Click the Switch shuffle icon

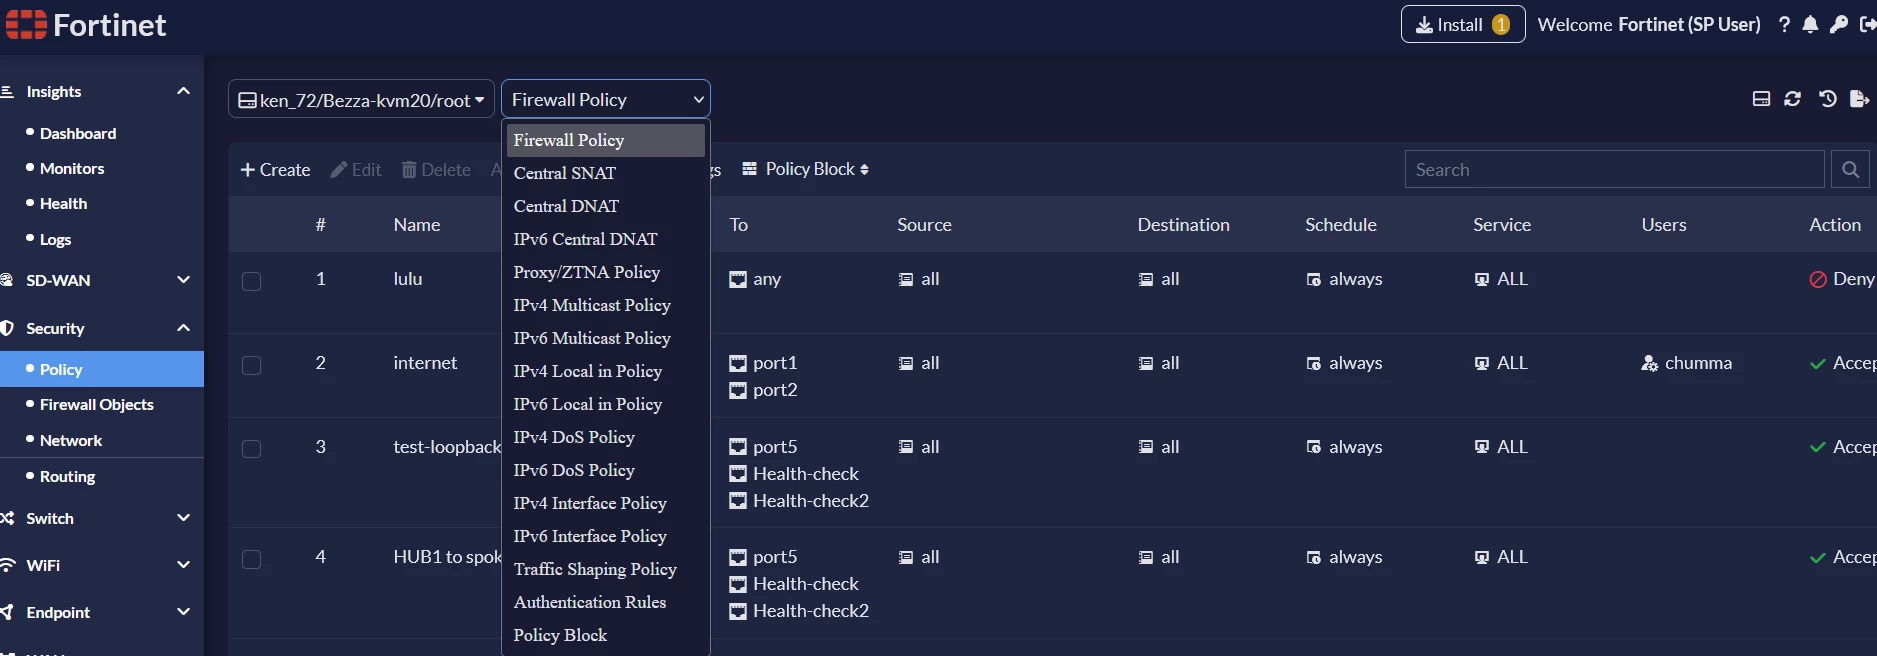[x=6, y=518]
